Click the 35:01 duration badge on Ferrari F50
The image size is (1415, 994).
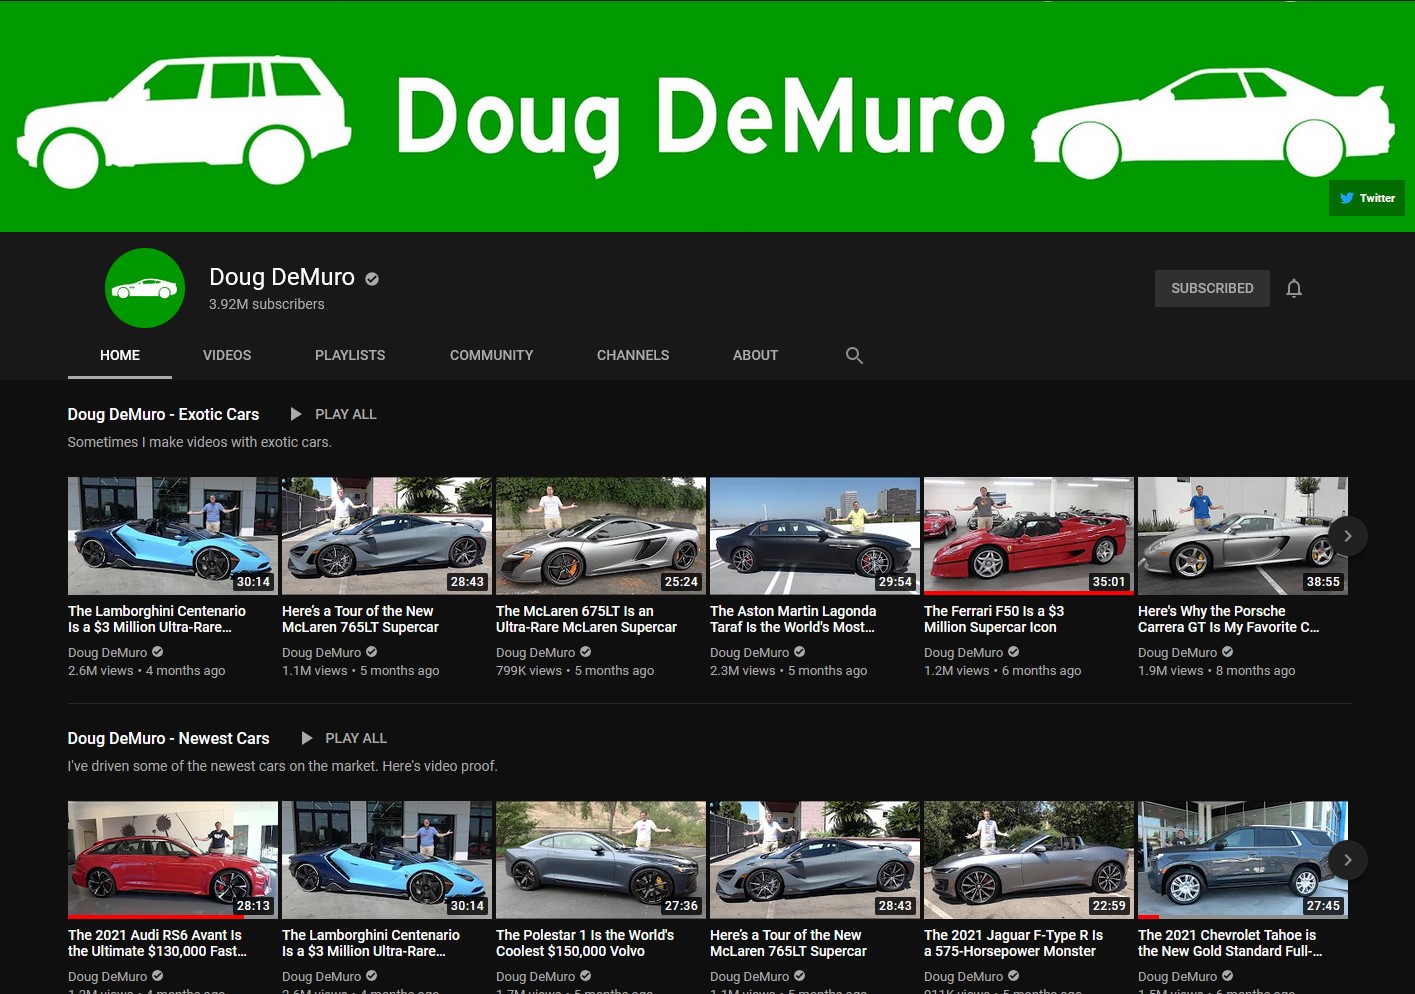pos(1109,581)
